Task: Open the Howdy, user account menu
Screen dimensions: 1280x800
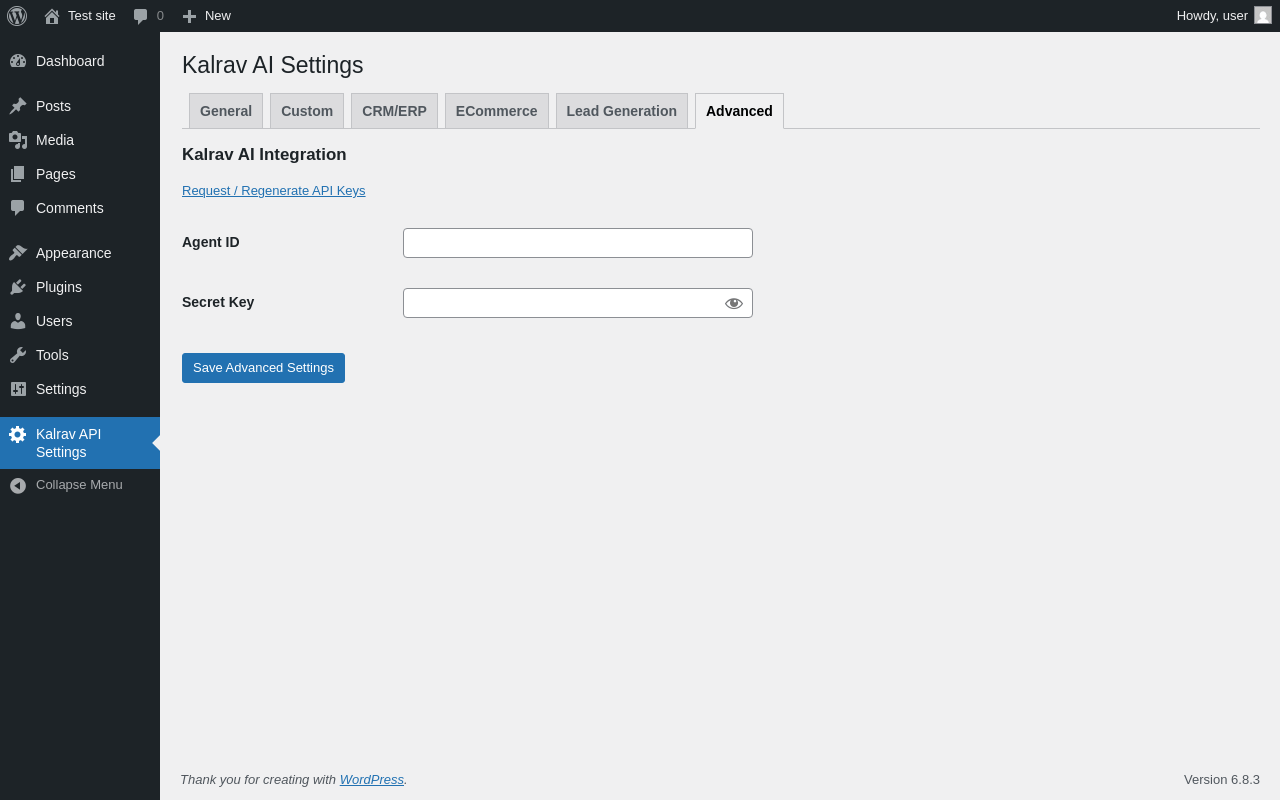Action: click(x=1212, y=16)
